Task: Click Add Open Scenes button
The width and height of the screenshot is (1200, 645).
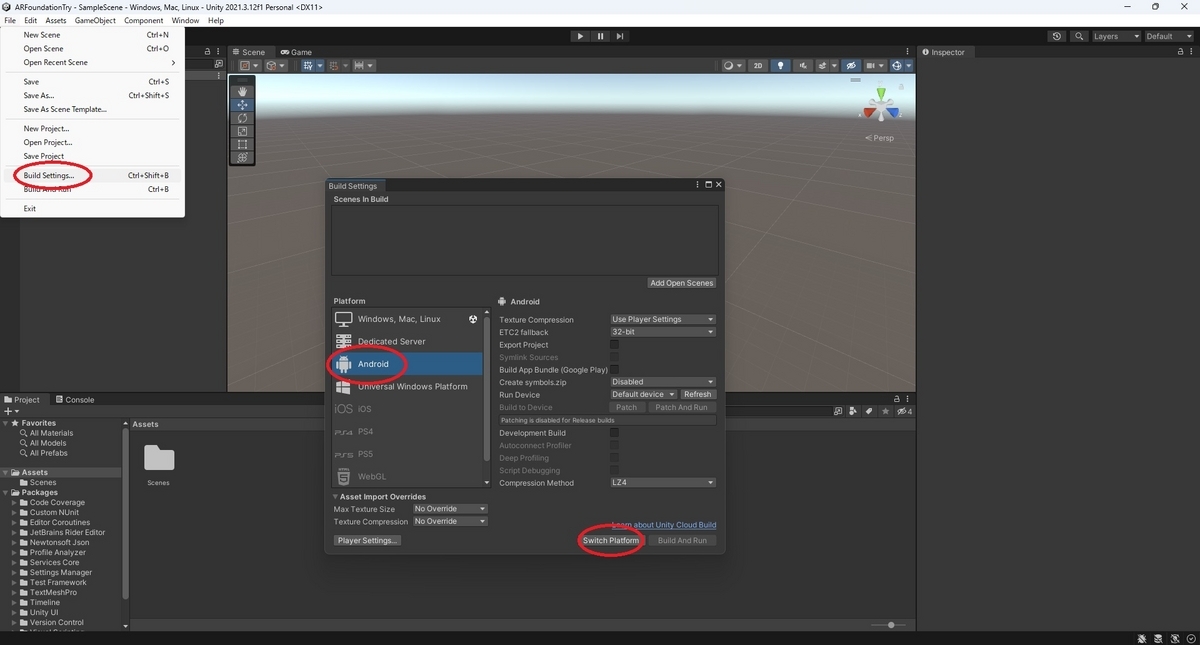Action: click(682, 283)
